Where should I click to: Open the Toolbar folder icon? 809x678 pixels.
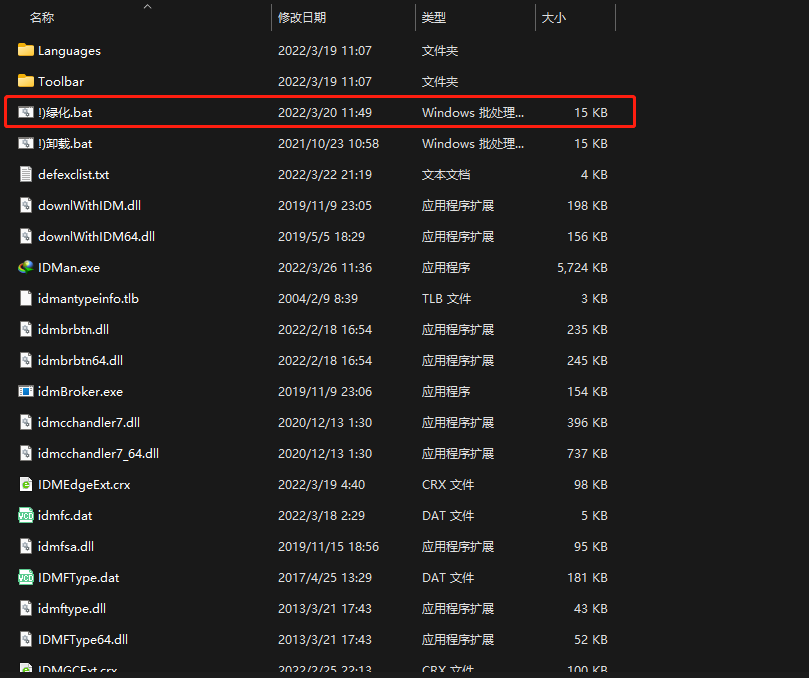click(x=26, y=81)
